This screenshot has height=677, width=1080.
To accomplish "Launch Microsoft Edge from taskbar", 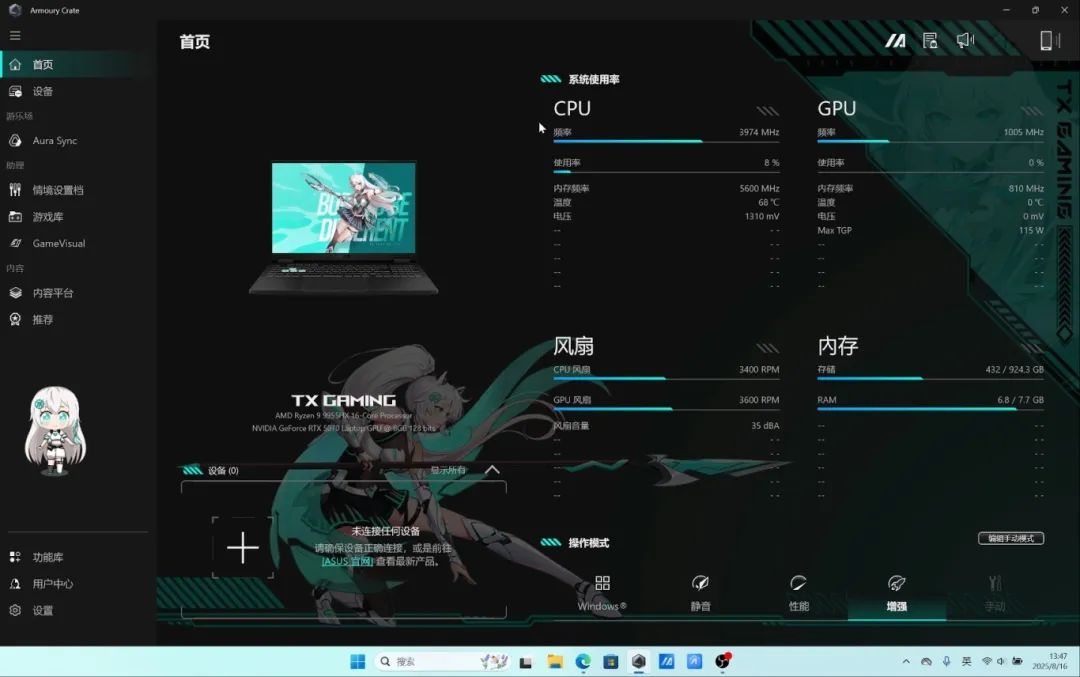I will tap(583, 662).
